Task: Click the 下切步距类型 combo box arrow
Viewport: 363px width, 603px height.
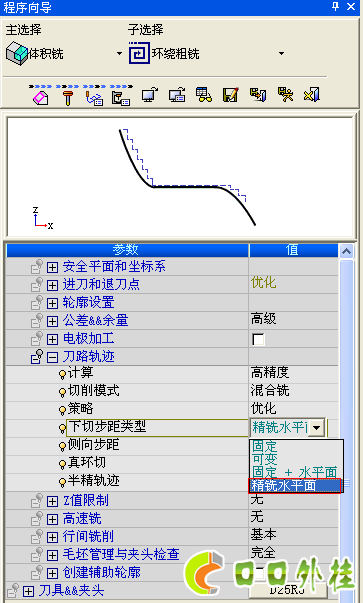Action: tap(317, 428)
